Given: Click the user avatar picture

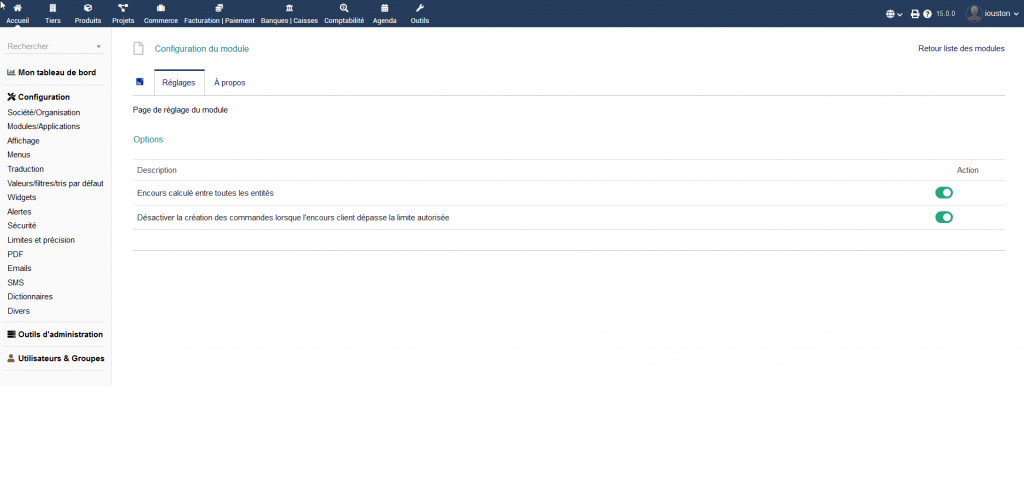Looking at the screenshot, I should click(974, 13).
